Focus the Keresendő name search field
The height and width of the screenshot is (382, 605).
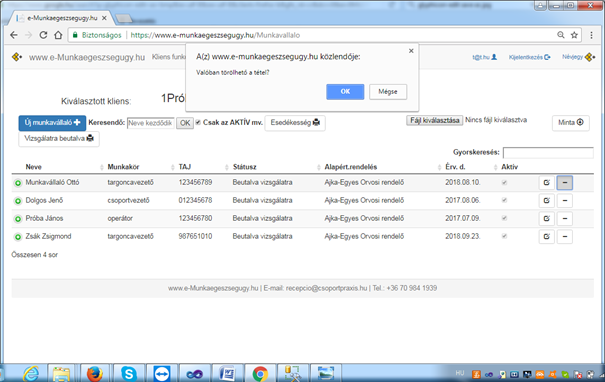150,123
